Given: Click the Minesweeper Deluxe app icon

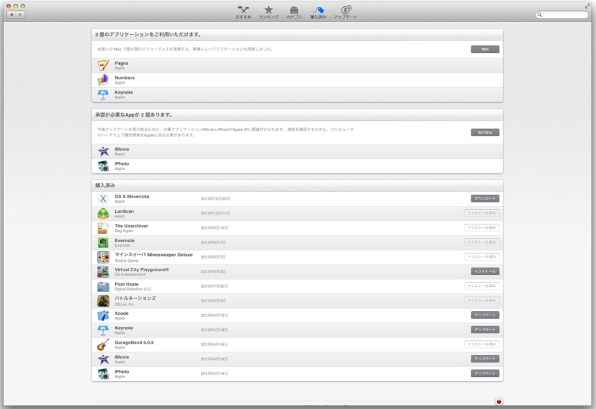Looking at the screenshot, I should click(103, 257).
